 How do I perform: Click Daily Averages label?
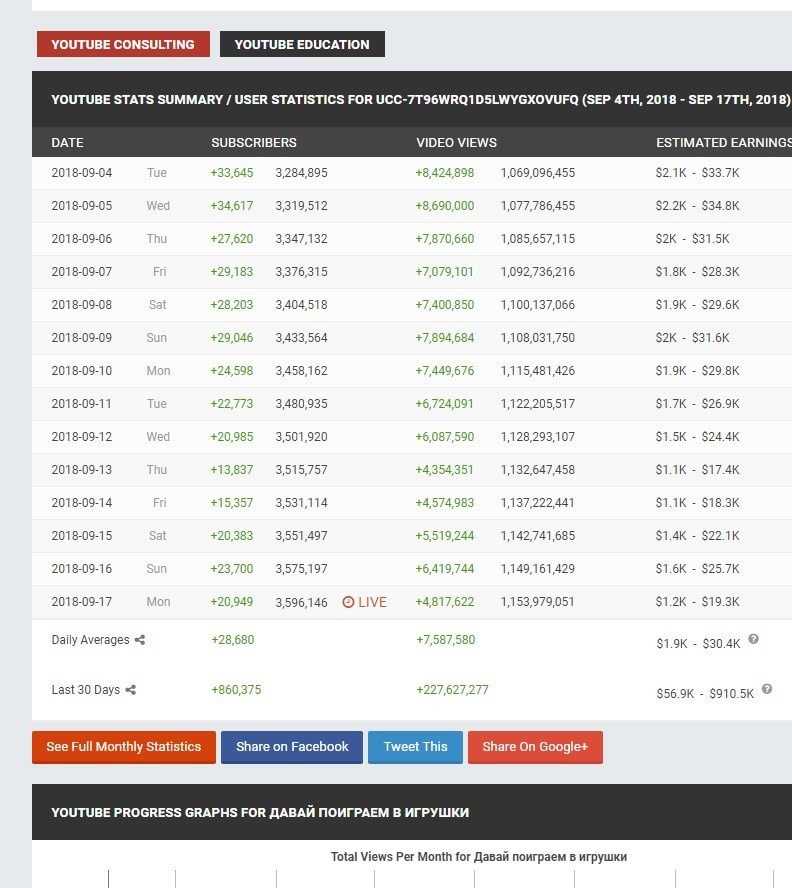click(91, 640)
